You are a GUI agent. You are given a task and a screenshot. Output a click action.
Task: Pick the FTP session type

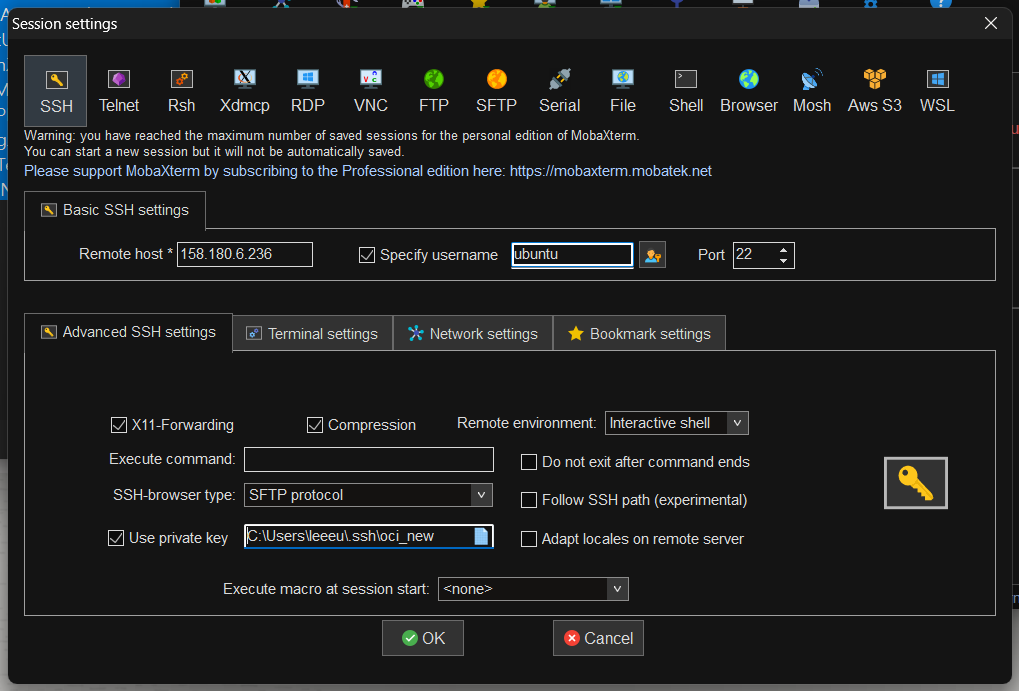coord(433,91)
